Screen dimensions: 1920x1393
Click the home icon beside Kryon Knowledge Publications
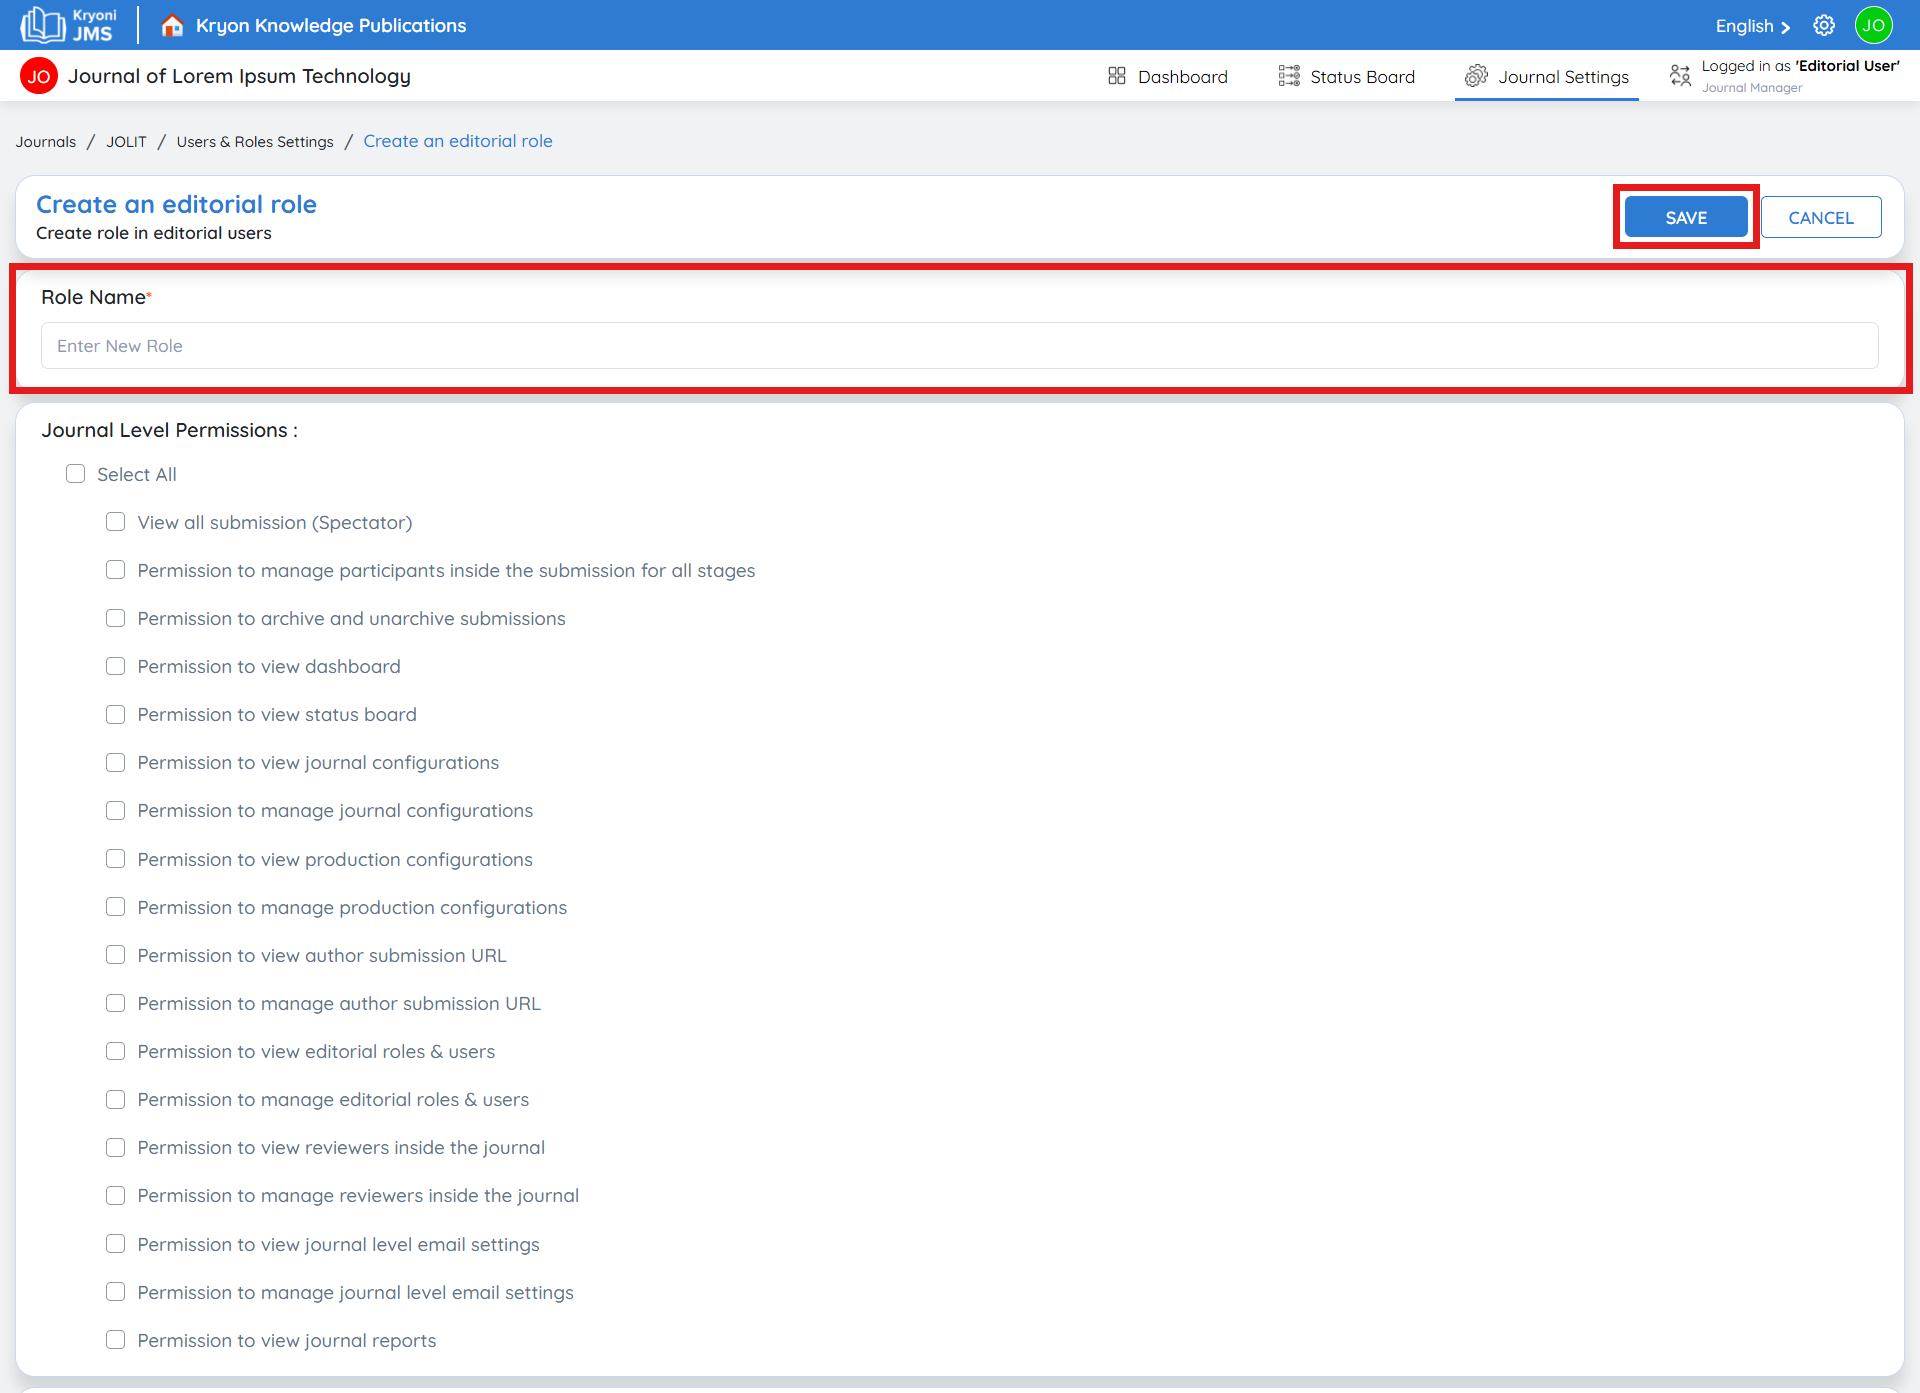[172, 25]
